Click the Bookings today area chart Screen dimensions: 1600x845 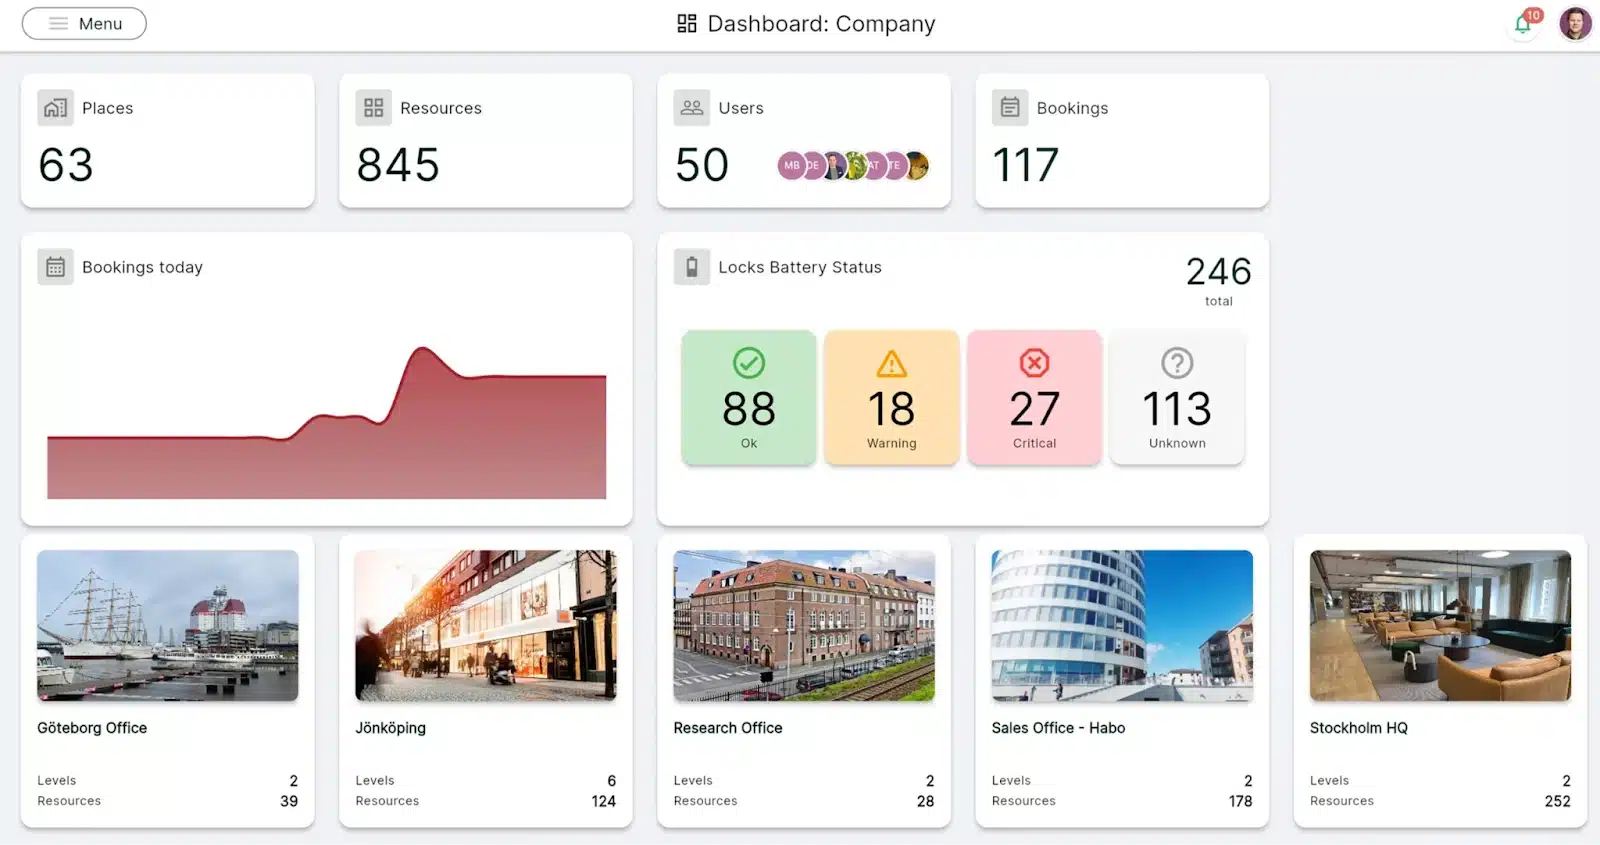pyautogui.click(x=326, y=430)
